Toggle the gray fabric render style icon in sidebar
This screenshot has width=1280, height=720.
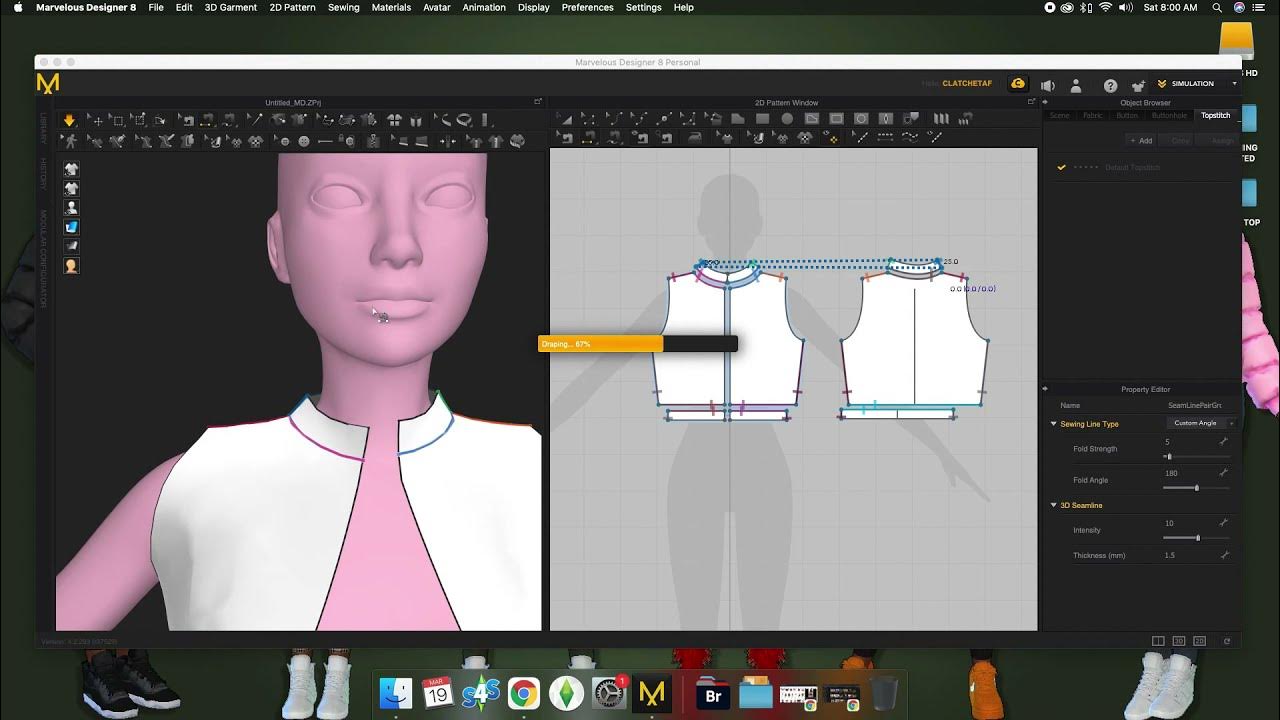pos(71,246)
